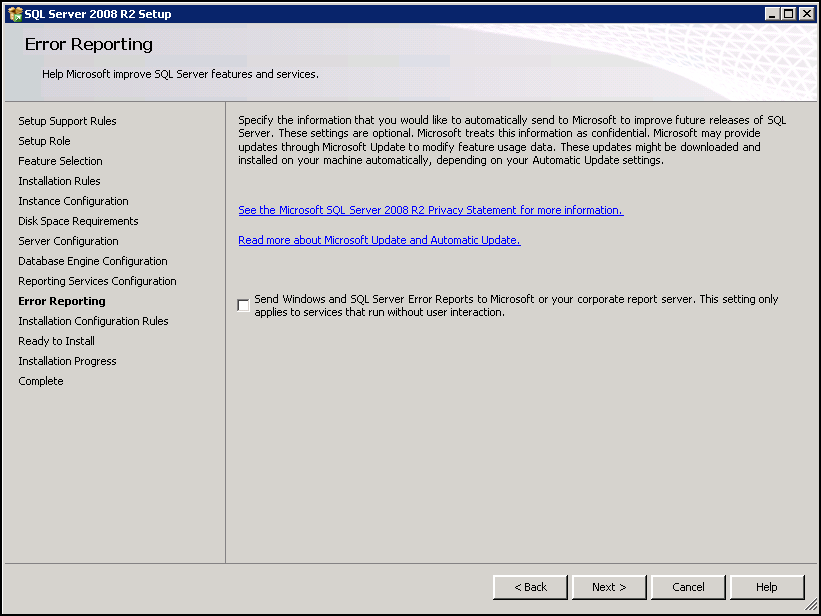Click the 'Help Microsoft improve SQL Server' subtitle

pos(180,74)
